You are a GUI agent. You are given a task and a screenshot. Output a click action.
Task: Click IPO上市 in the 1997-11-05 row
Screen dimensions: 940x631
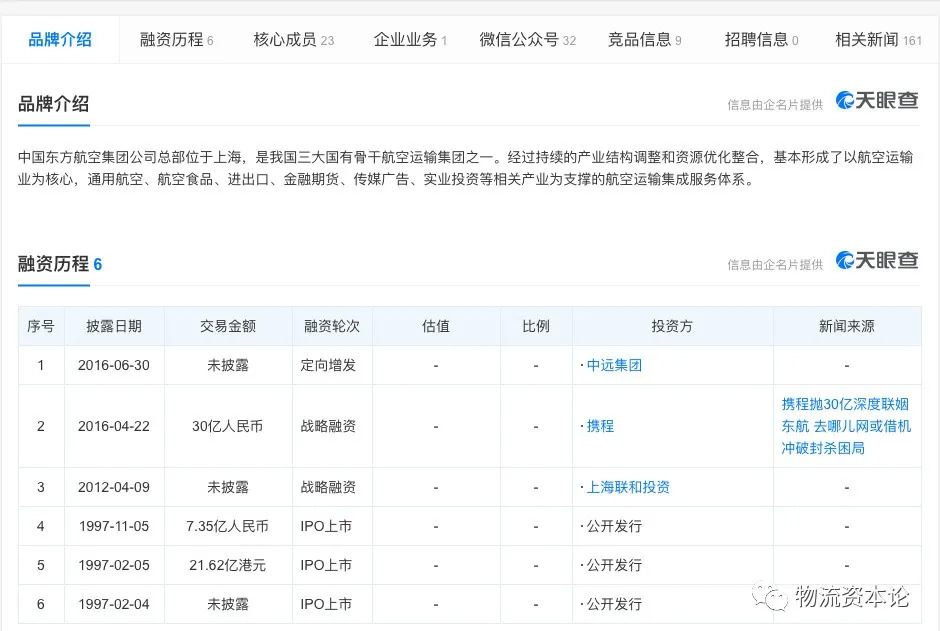[326, 526]
